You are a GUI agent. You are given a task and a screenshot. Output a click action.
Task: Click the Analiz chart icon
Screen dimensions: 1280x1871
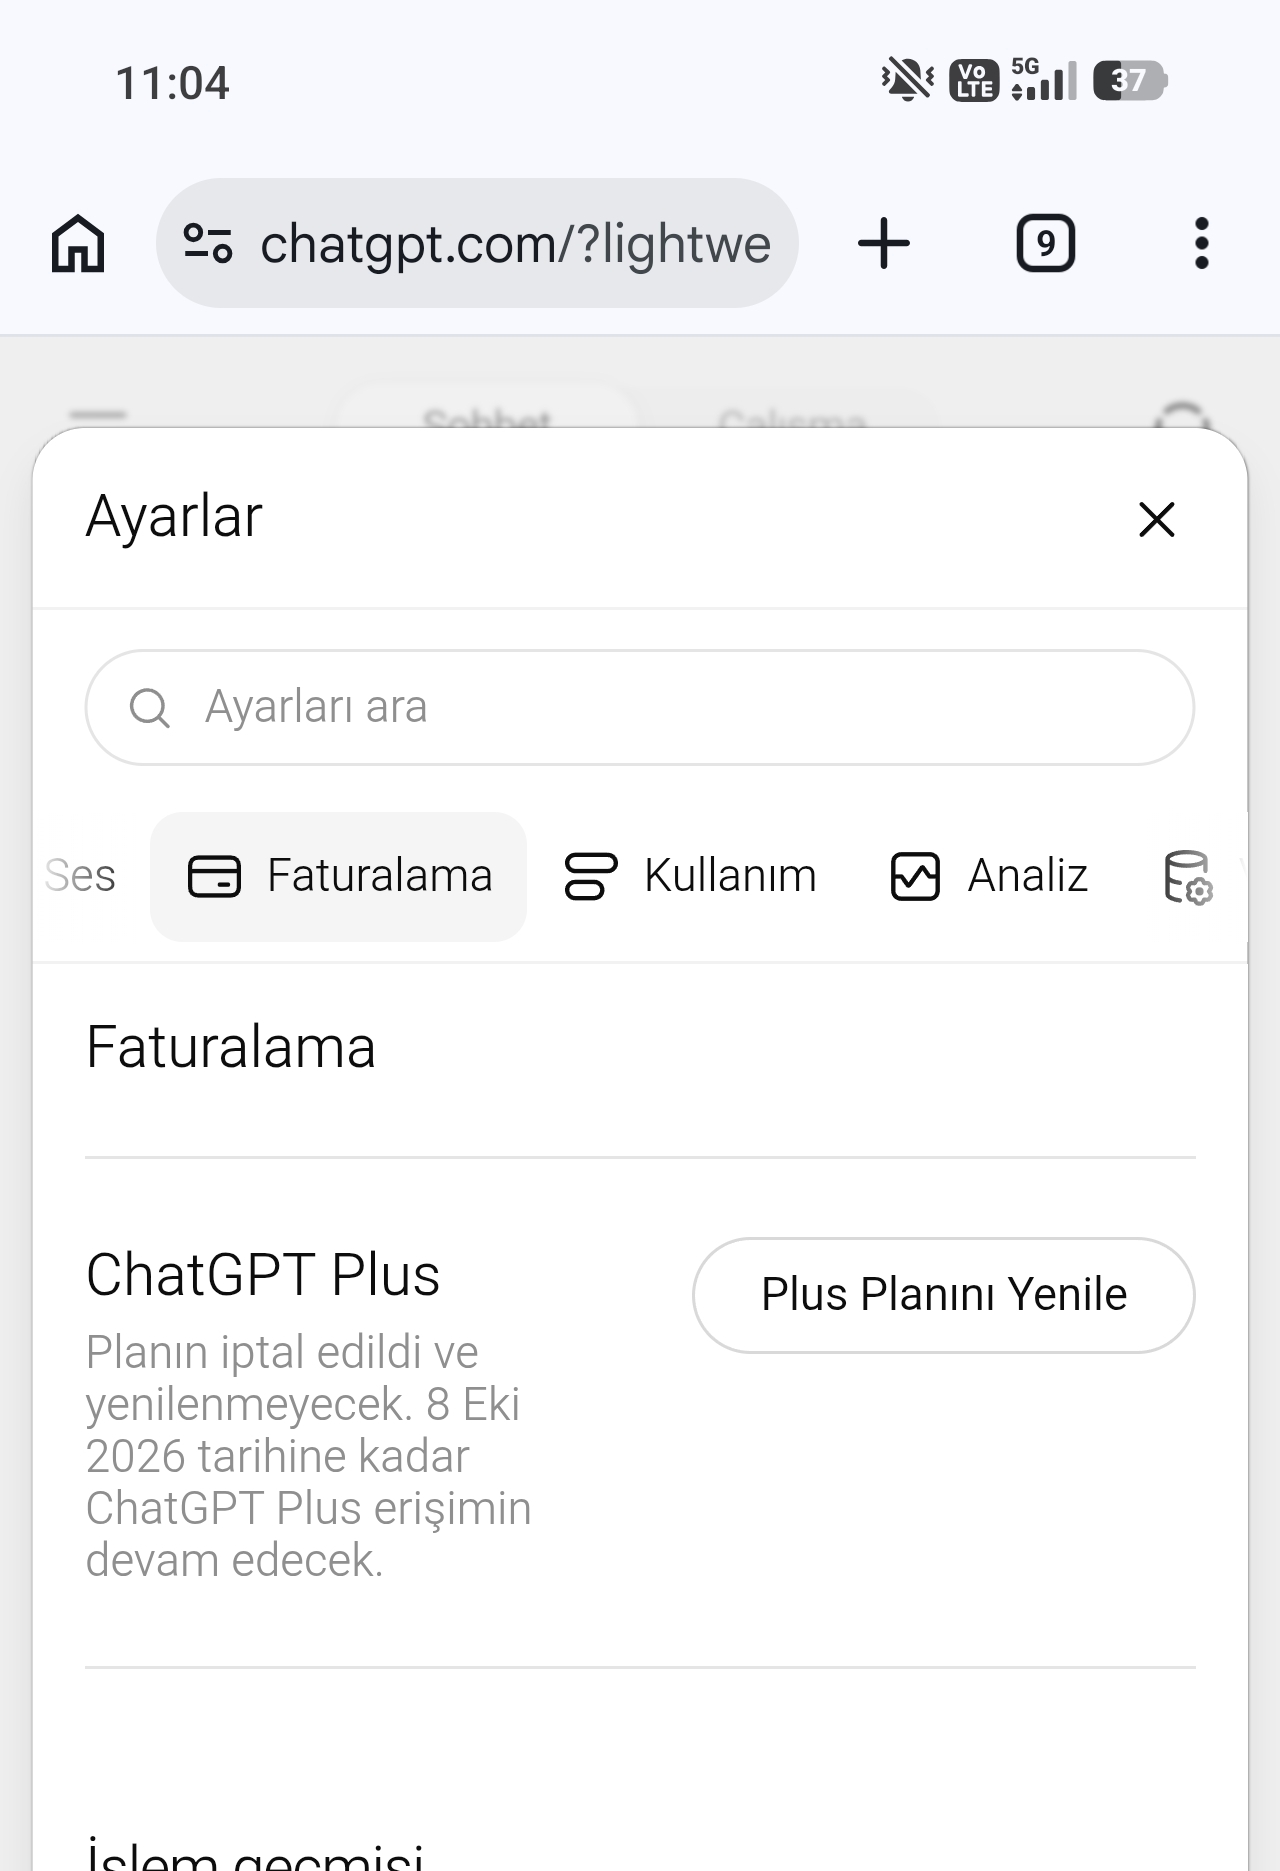915,876
